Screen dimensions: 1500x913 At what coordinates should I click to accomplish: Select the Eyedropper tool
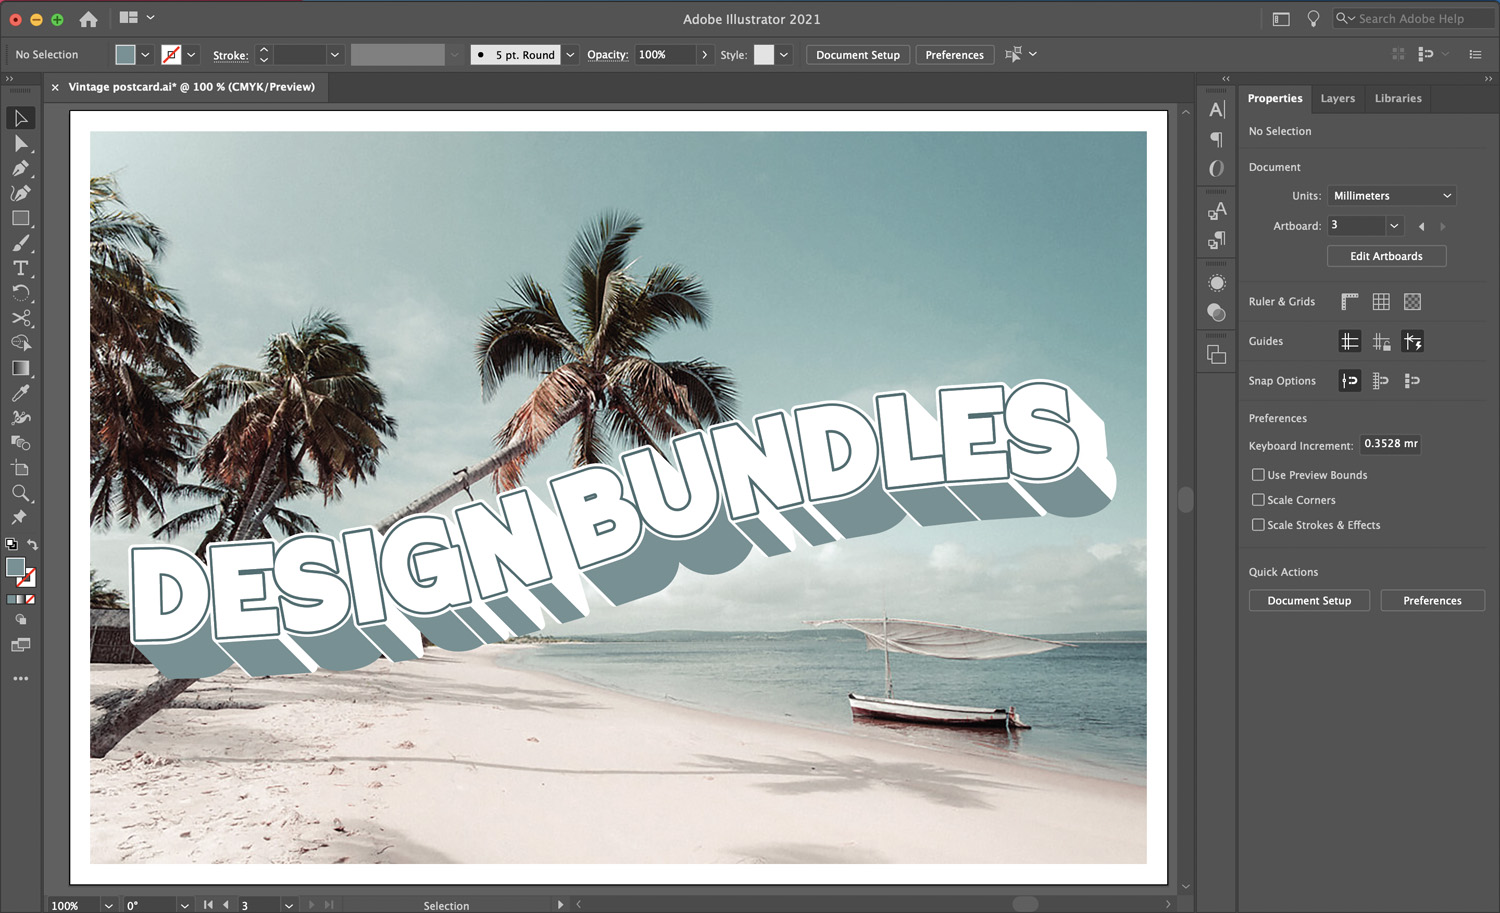point(20,393)
